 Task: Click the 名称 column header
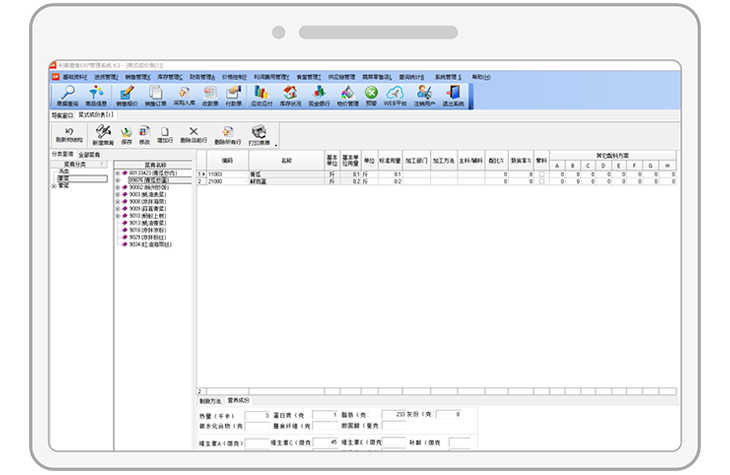pyautogui.click(x=286, y=160)
